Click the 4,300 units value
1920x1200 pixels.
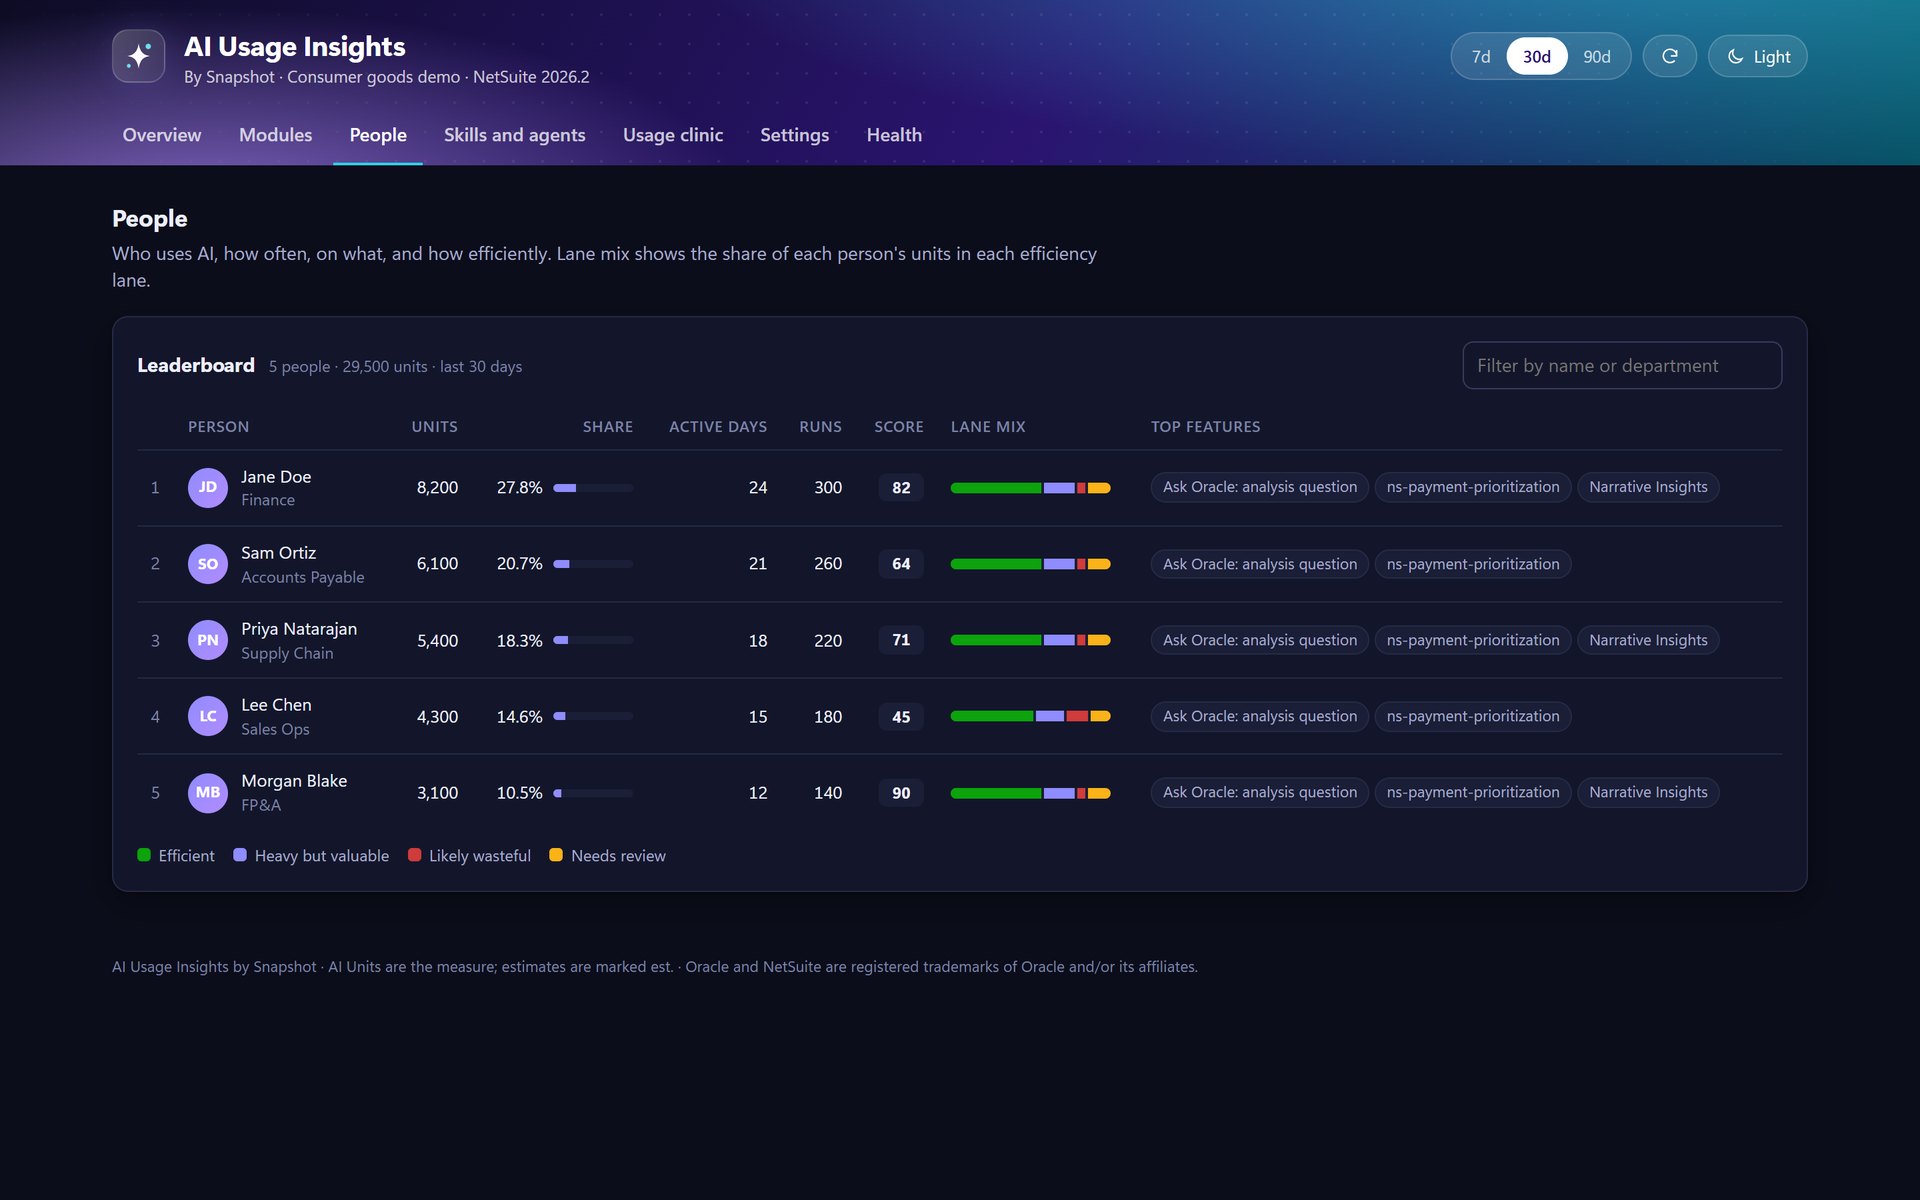pyautogui.click(x=437, y=717)
